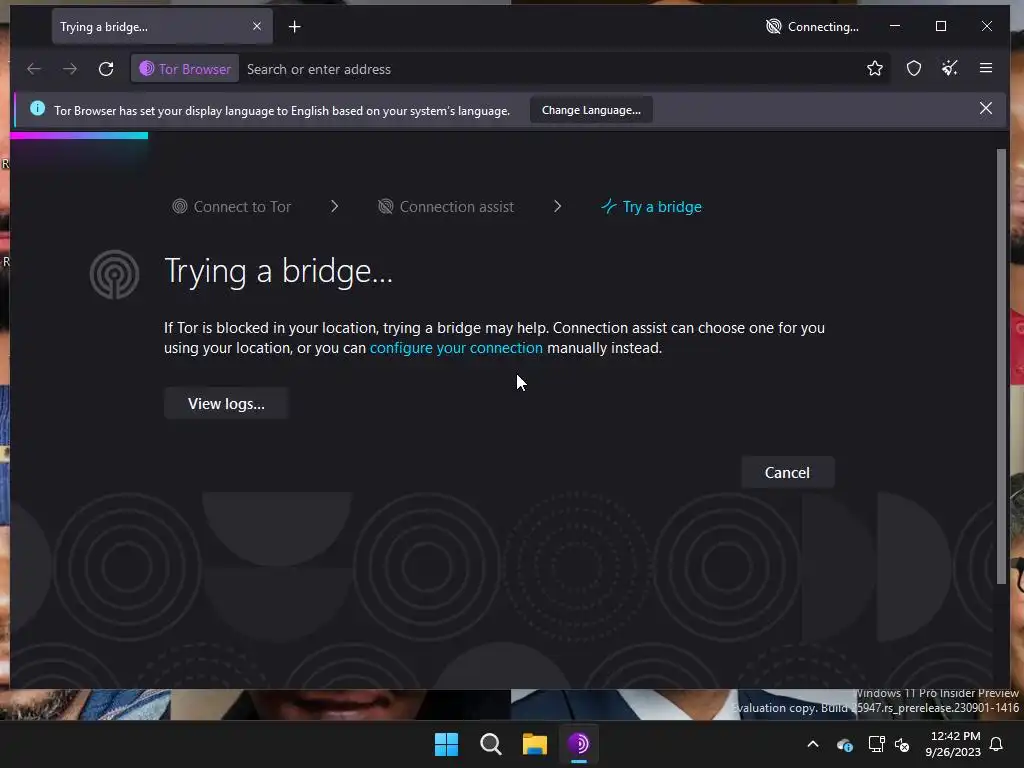Click the connection progress bar
The height and width of the screenshot is (768, 1024).
coord(79,136)
